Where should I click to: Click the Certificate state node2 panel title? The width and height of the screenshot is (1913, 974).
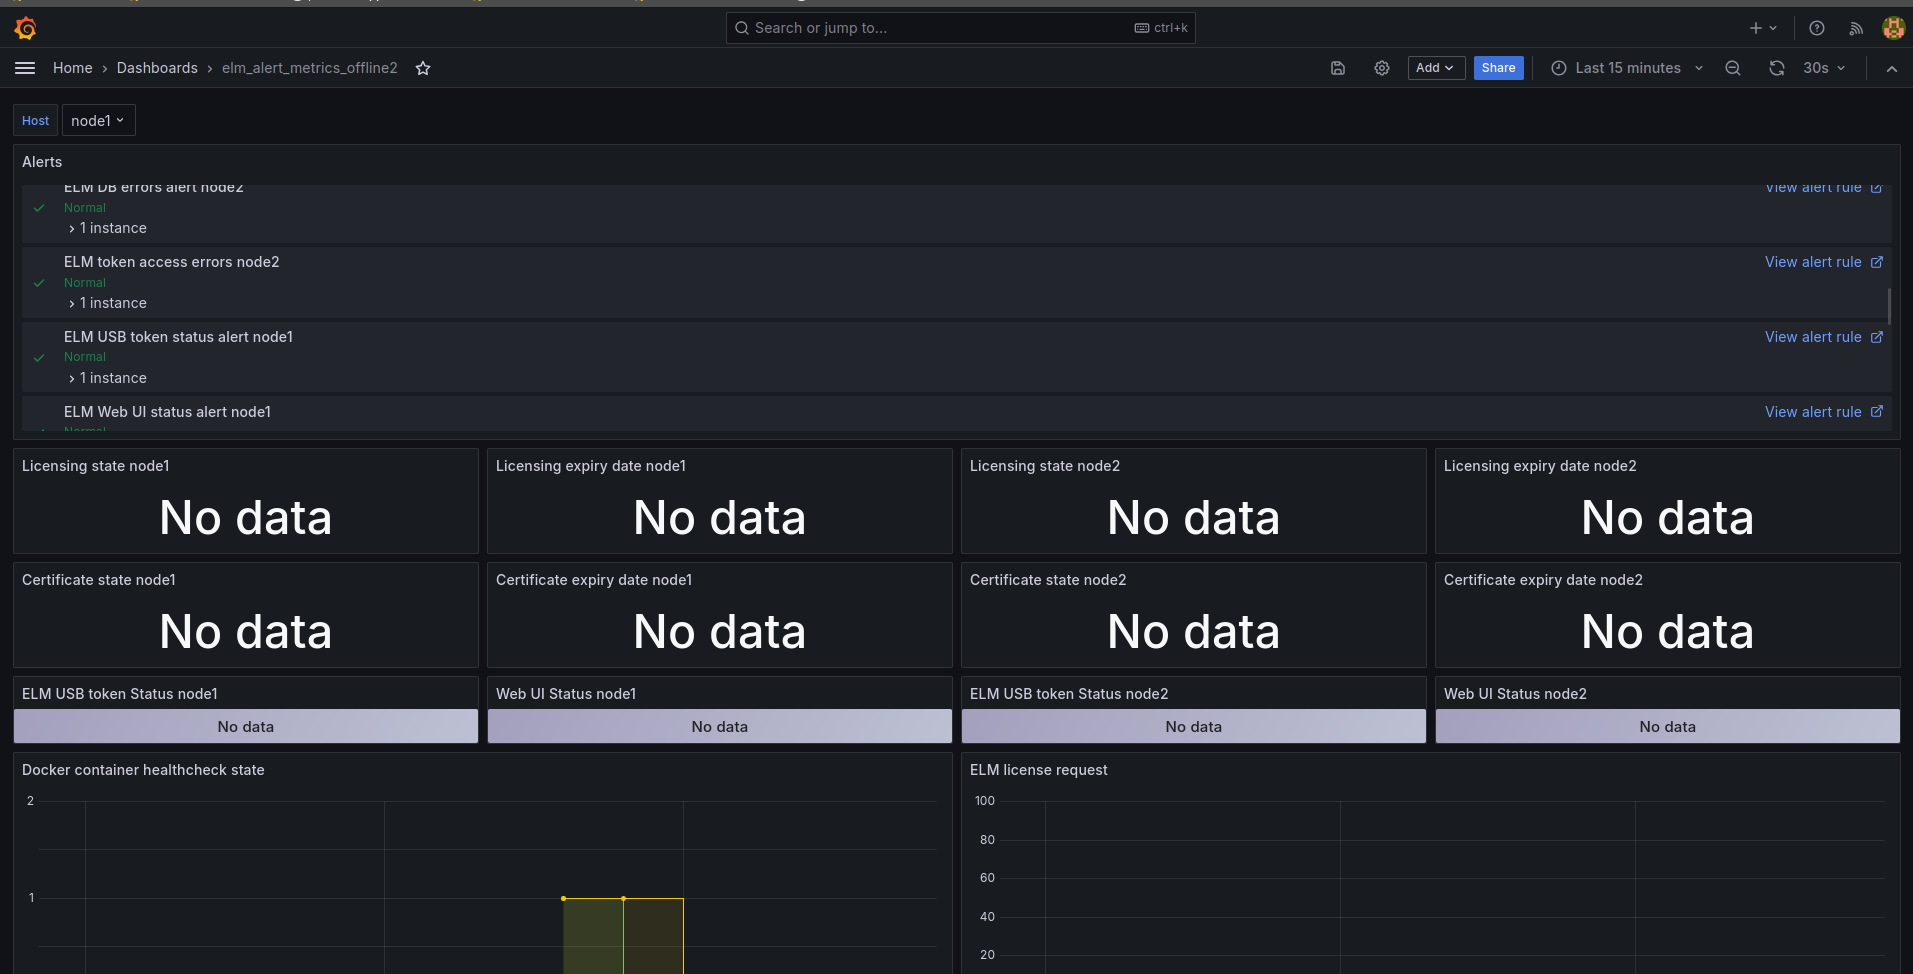tap(1048, 580)
